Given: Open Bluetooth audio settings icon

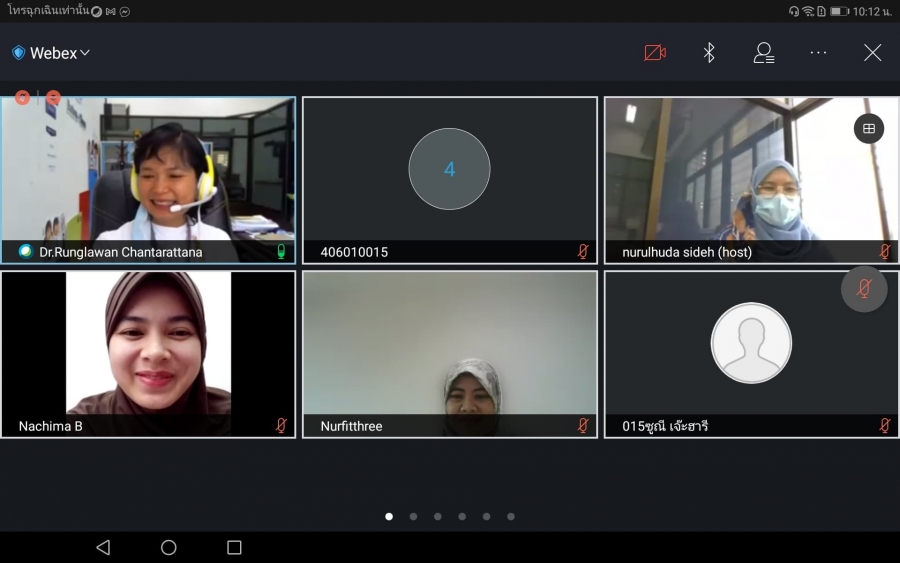Looking at the screenshot, I should click(709, 53).
